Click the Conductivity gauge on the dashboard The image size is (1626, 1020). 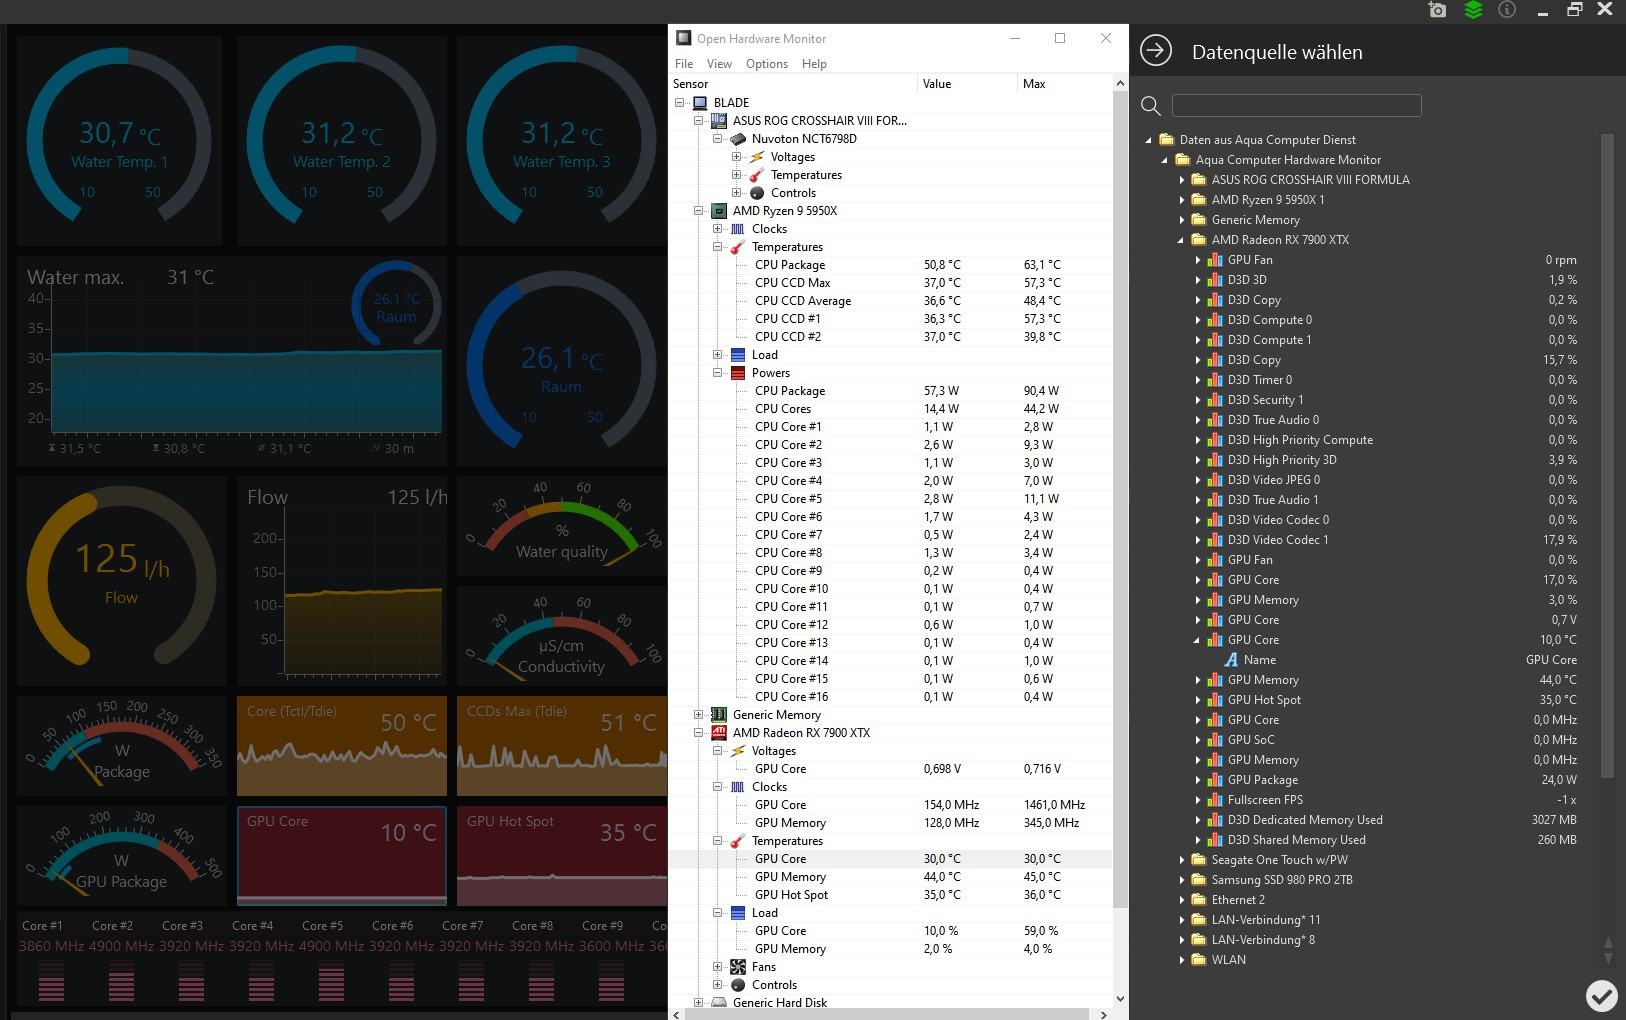(562, 636)
